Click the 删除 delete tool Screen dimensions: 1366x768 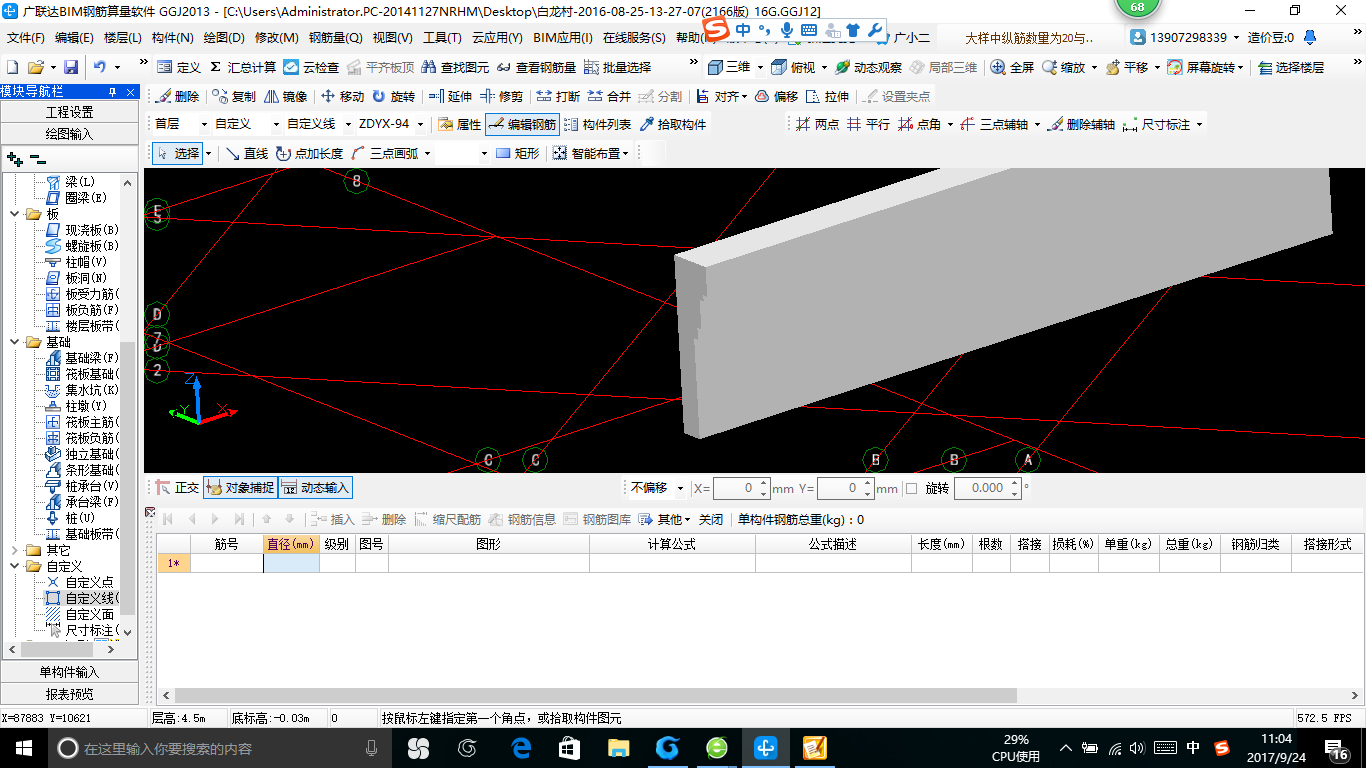point(179,97)
